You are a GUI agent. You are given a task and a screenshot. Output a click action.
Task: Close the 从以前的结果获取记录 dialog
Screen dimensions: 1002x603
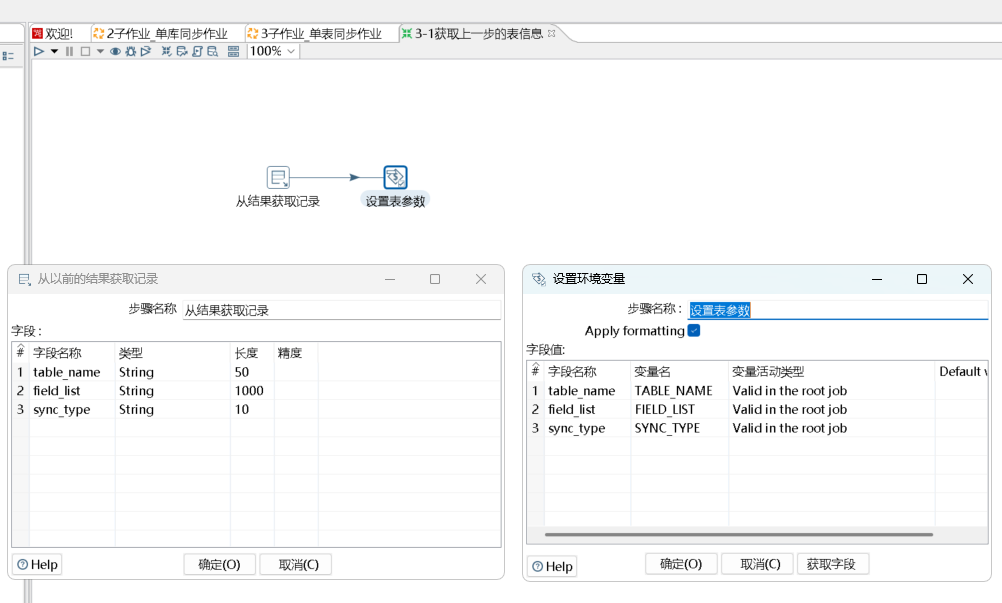(x=481, y=279)
